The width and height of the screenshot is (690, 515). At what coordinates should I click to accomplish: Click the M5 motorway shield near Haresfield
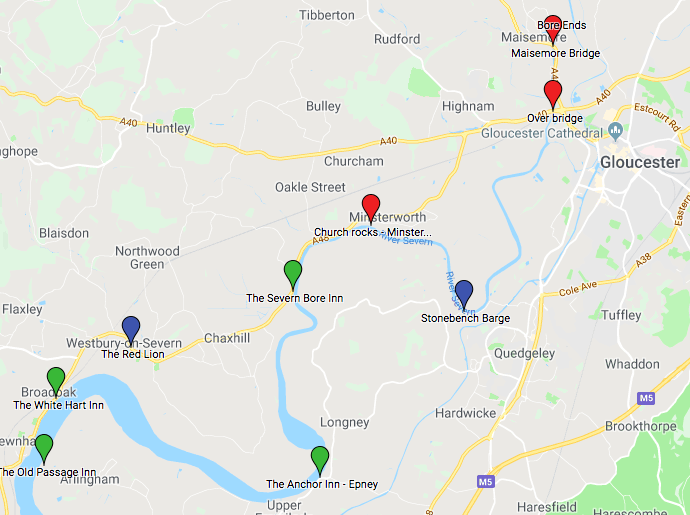485,482
